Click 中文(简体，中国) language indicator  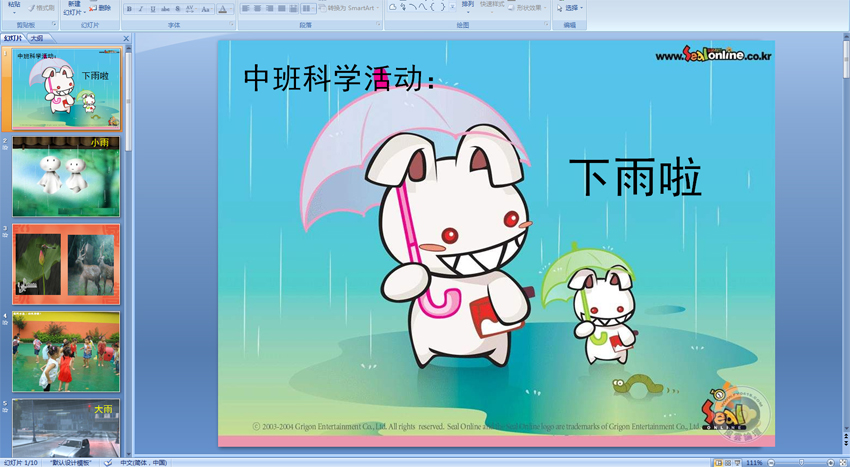point(143,463)
